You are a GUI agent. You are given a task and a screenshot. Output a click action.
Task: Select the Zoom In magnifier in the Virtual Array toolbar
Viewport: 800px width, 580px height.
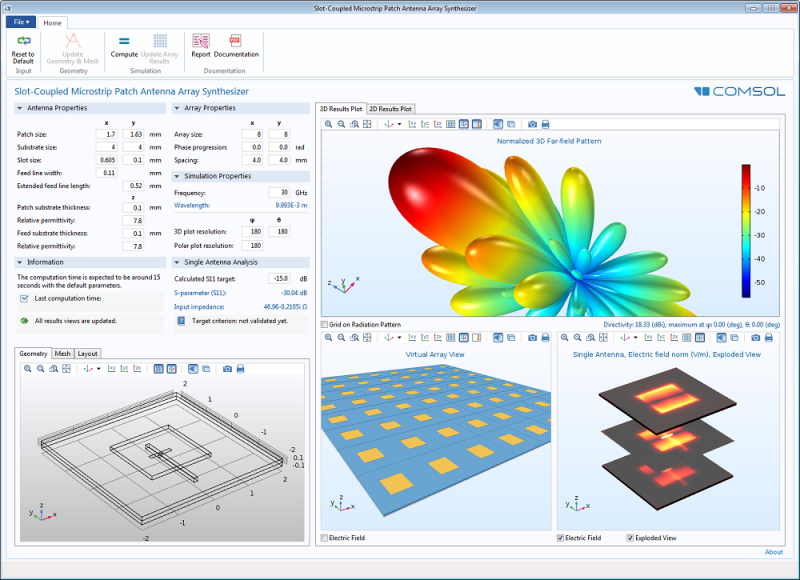point(328,338)
